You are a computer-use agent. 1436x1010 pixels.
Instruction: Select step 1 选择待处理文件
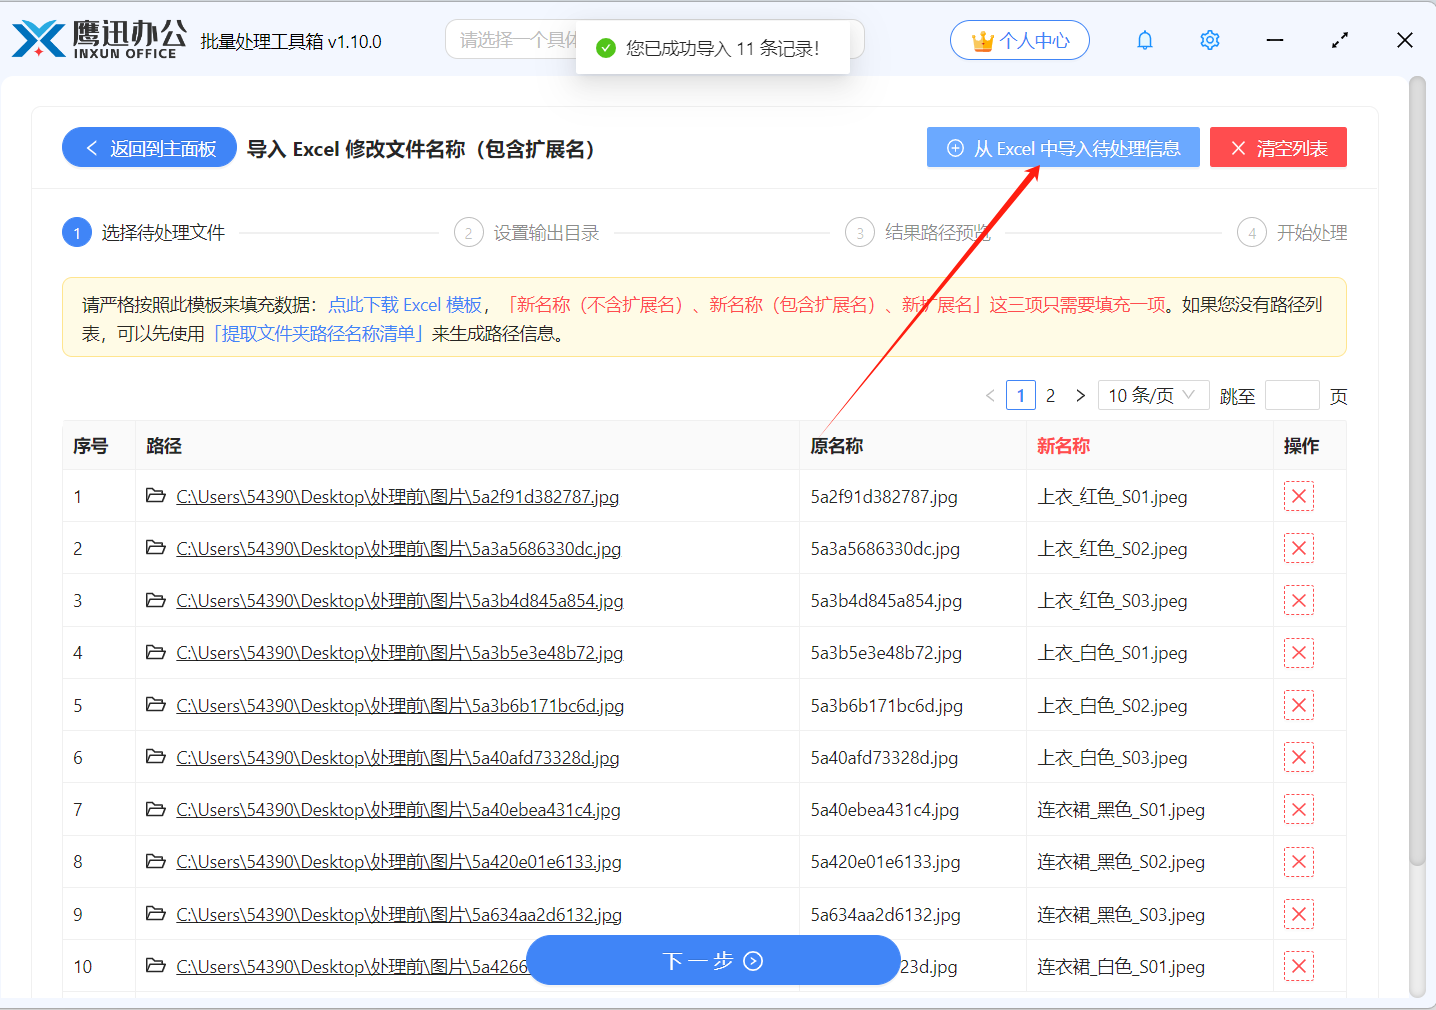click(x=144, y=233)
